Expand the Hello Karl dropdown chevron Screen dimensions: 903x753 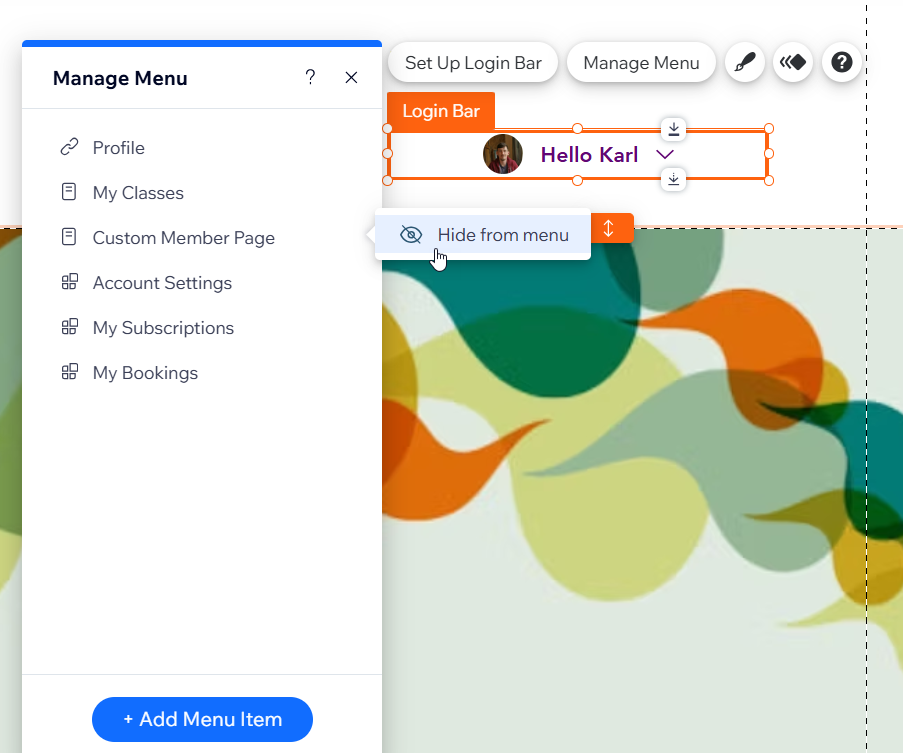(665, 155)
